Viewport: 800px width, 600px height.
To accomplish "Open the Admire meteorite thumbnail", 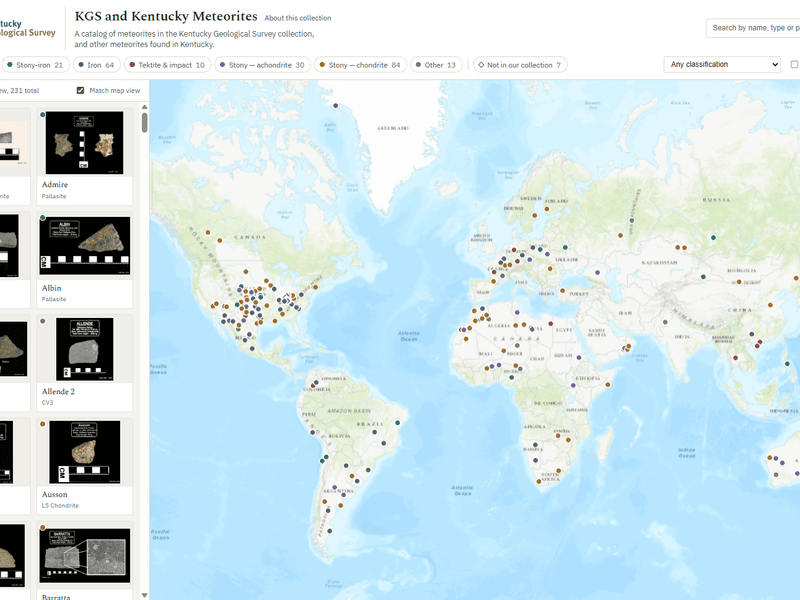I will 84,143.
